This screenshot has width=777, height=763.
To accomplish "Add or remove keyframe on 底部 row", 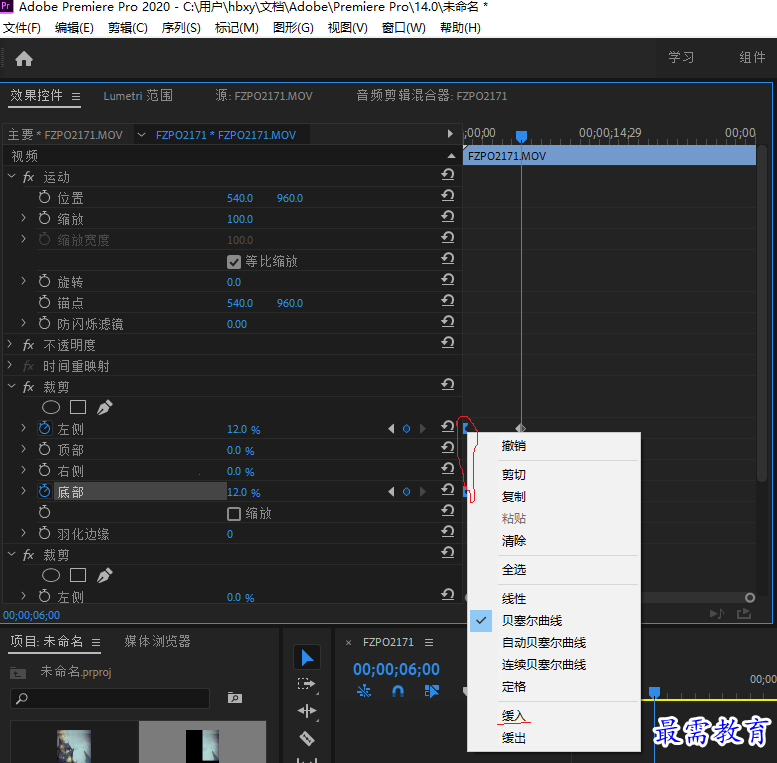I will (406, 491).
